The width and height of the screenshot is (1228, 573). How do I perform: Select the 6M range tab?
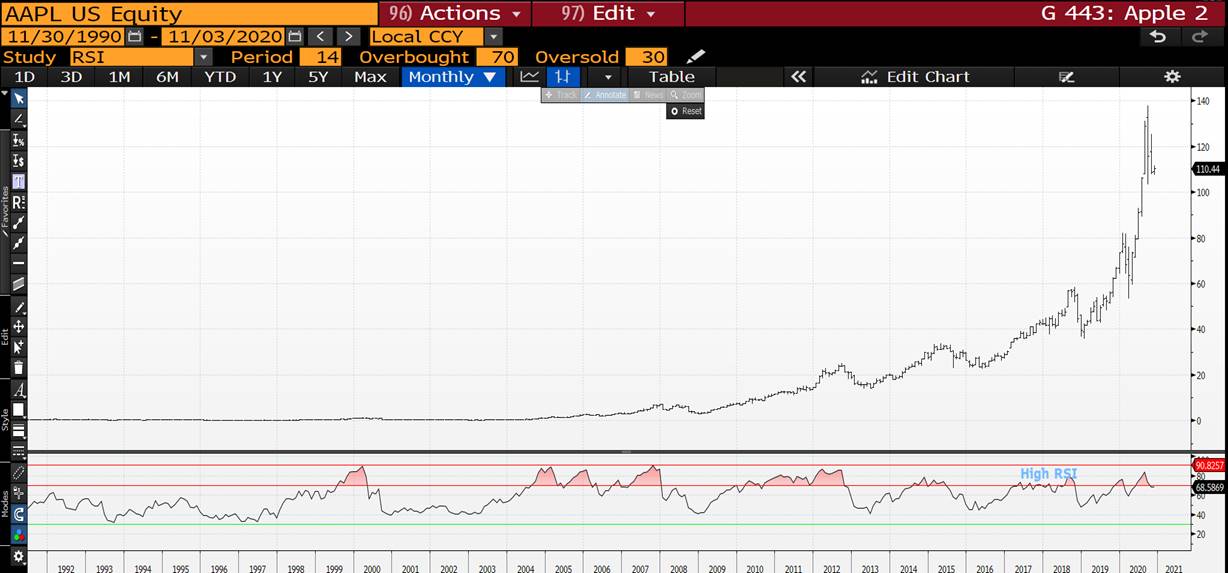168,76
